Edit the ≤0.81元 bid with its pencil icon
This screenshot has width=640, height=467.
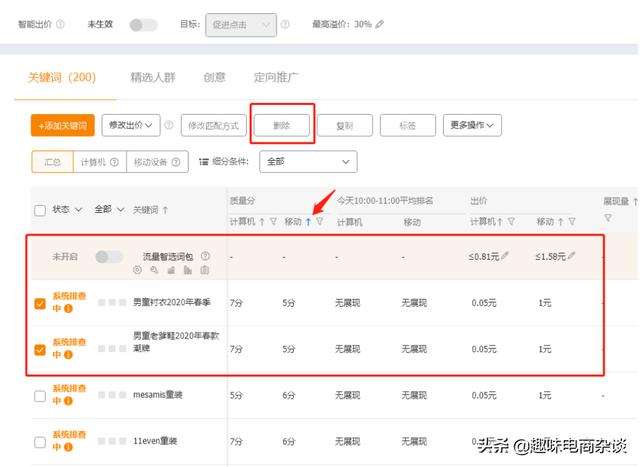505,256
